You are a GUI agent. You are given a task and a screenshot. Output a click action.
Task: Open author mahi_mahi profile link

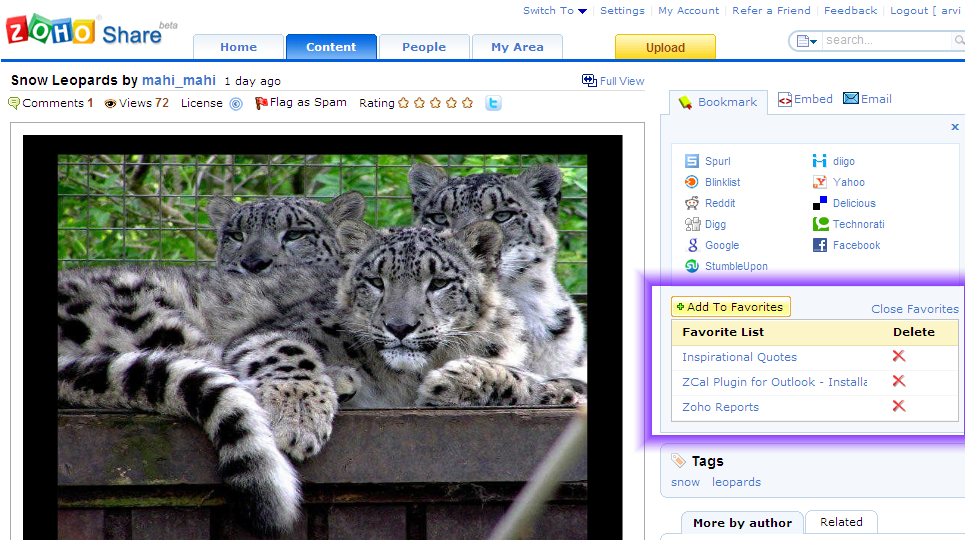click(179, 81)
